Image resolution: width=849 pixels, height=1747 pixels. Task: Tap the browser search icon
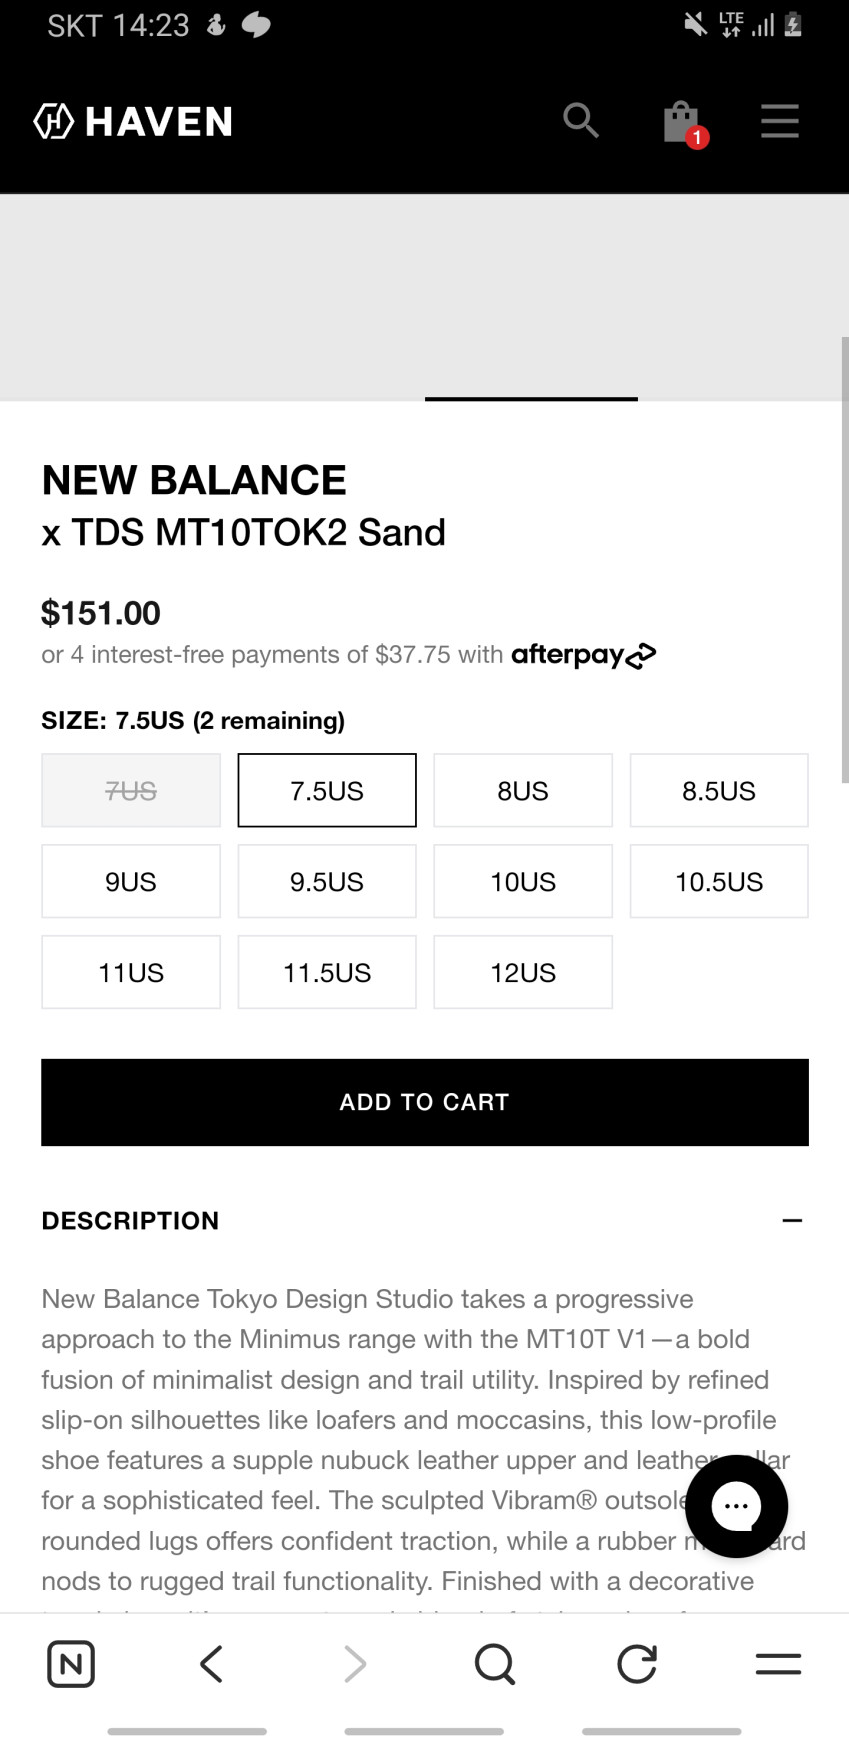pos(494,1664)
